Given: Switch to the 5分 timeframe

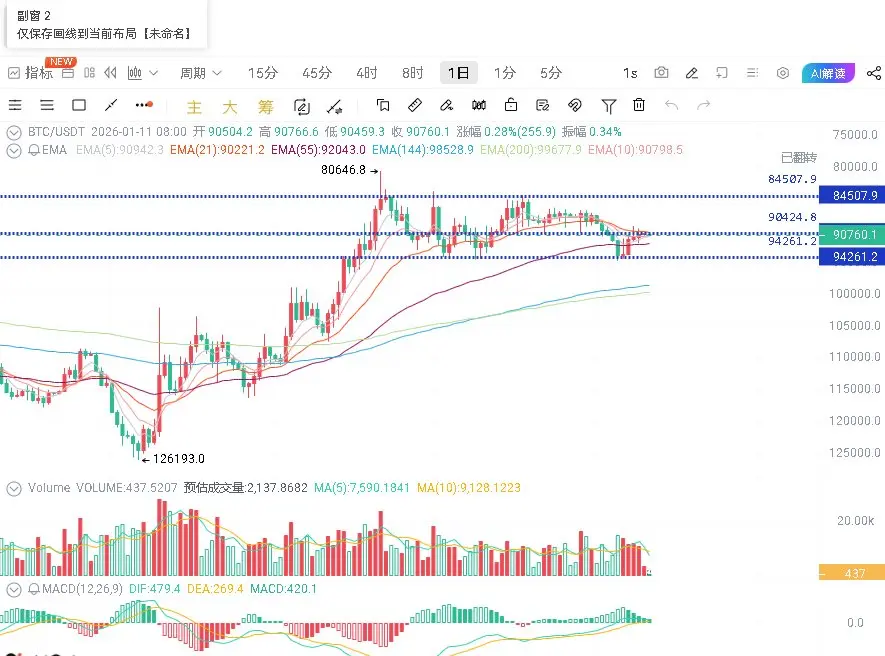Looking at the screenshot, I should tap(551, 73).
